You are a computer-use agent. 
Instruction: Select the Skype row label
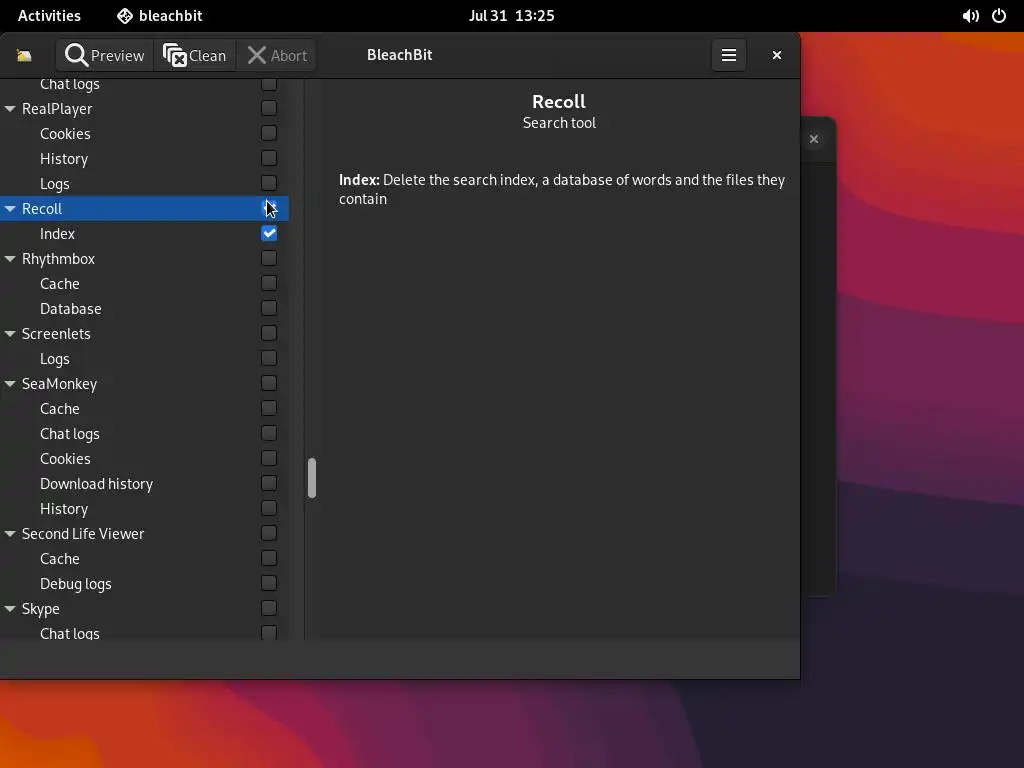coord(40,609)
